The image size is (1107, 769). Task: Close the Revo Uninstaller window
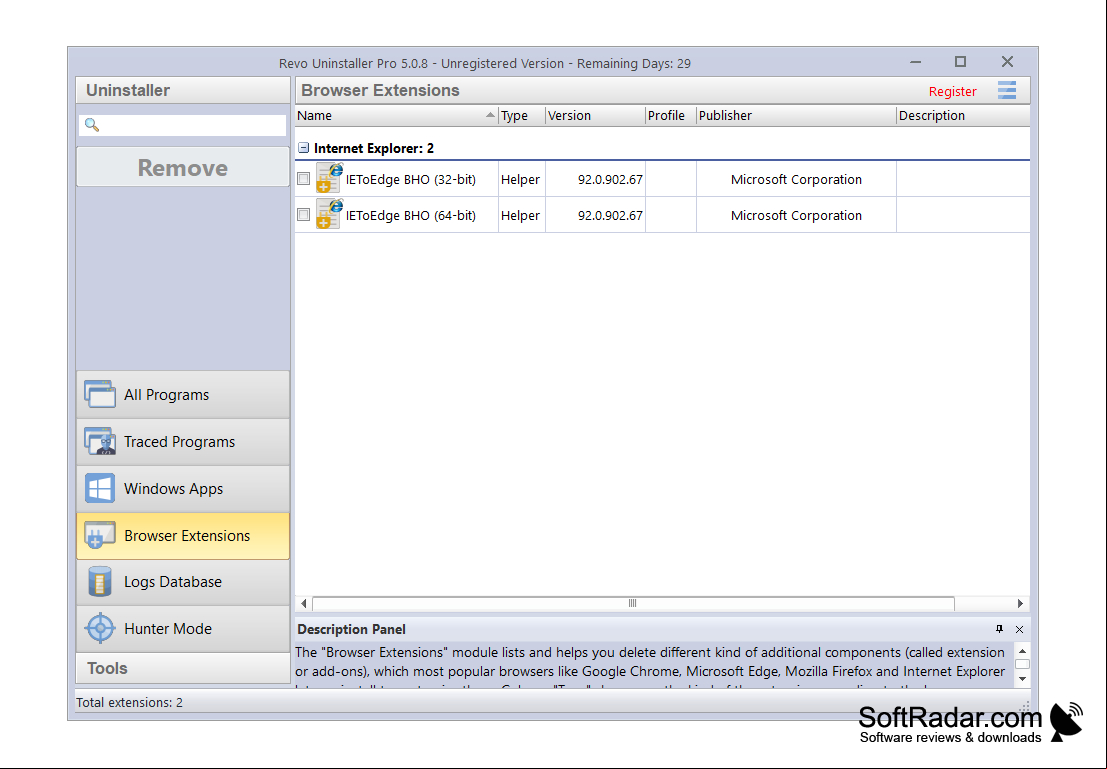1007,62
